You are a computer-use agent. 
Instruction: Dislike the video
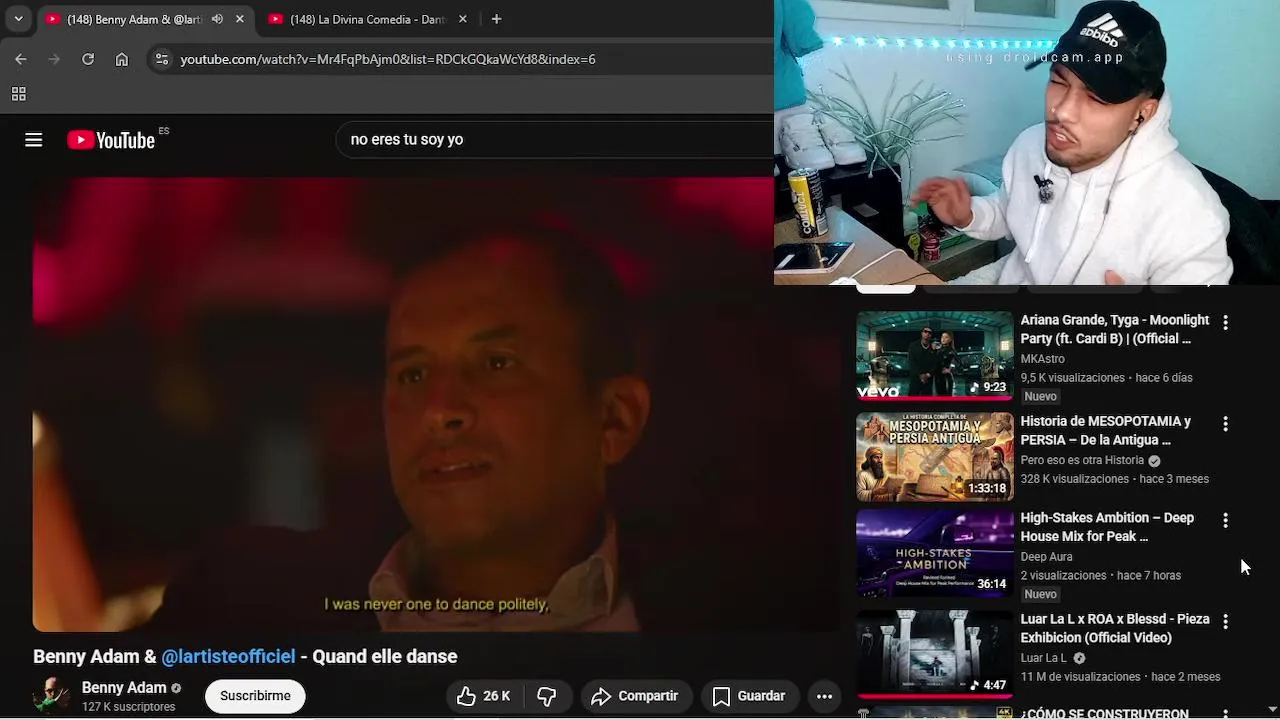[547, 696]
